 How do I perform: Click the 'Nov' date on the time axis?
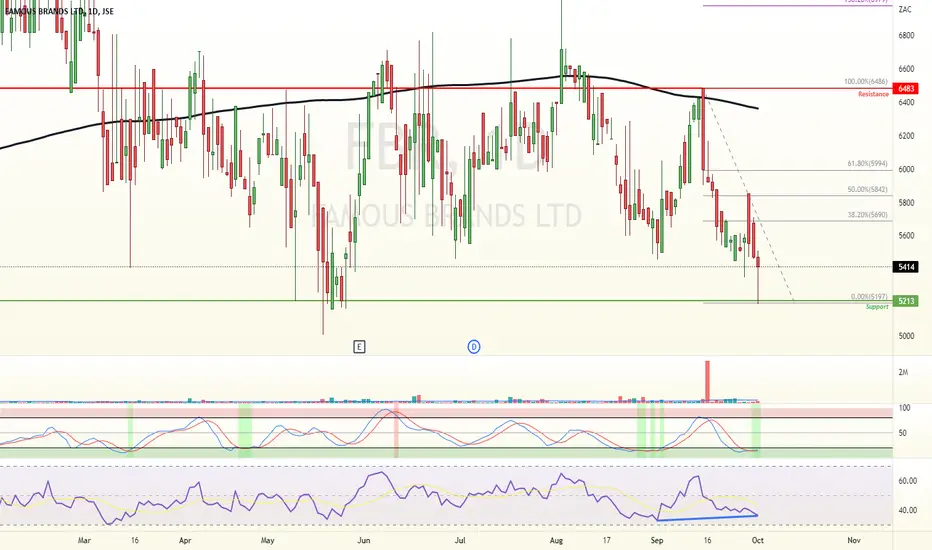854,540
